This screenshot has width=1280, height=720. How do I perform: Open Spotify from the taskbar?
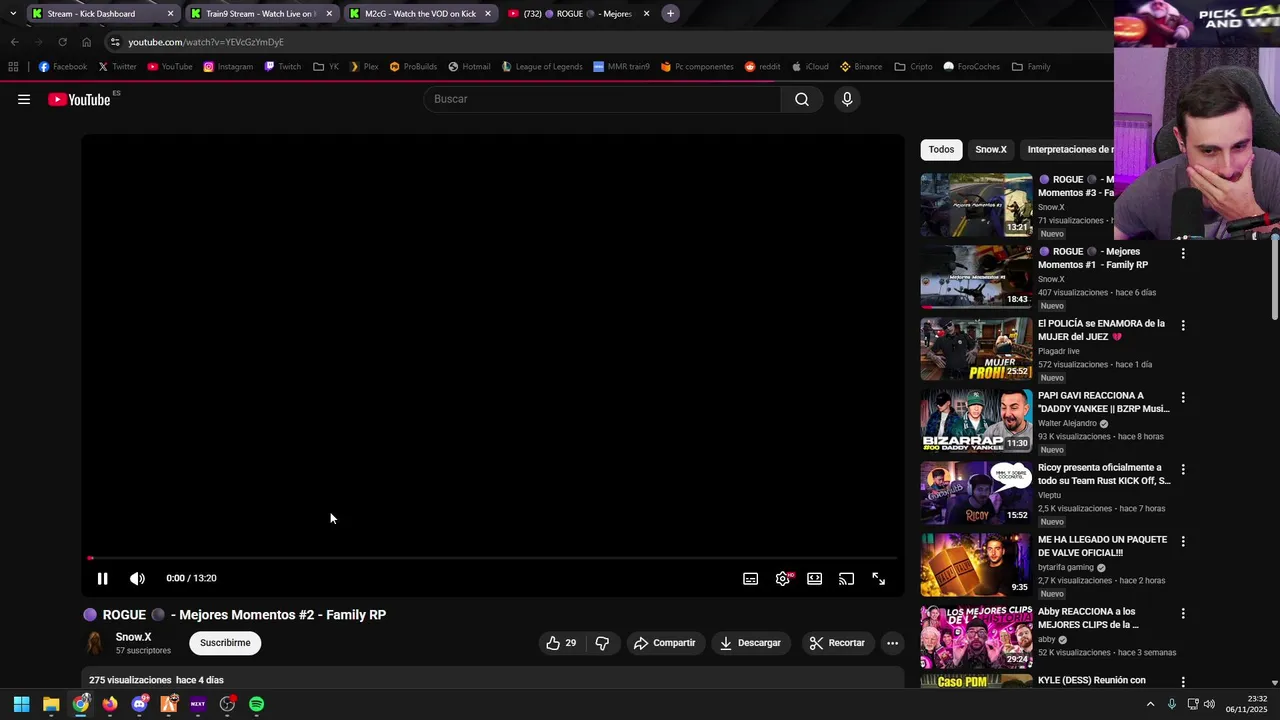257,704
